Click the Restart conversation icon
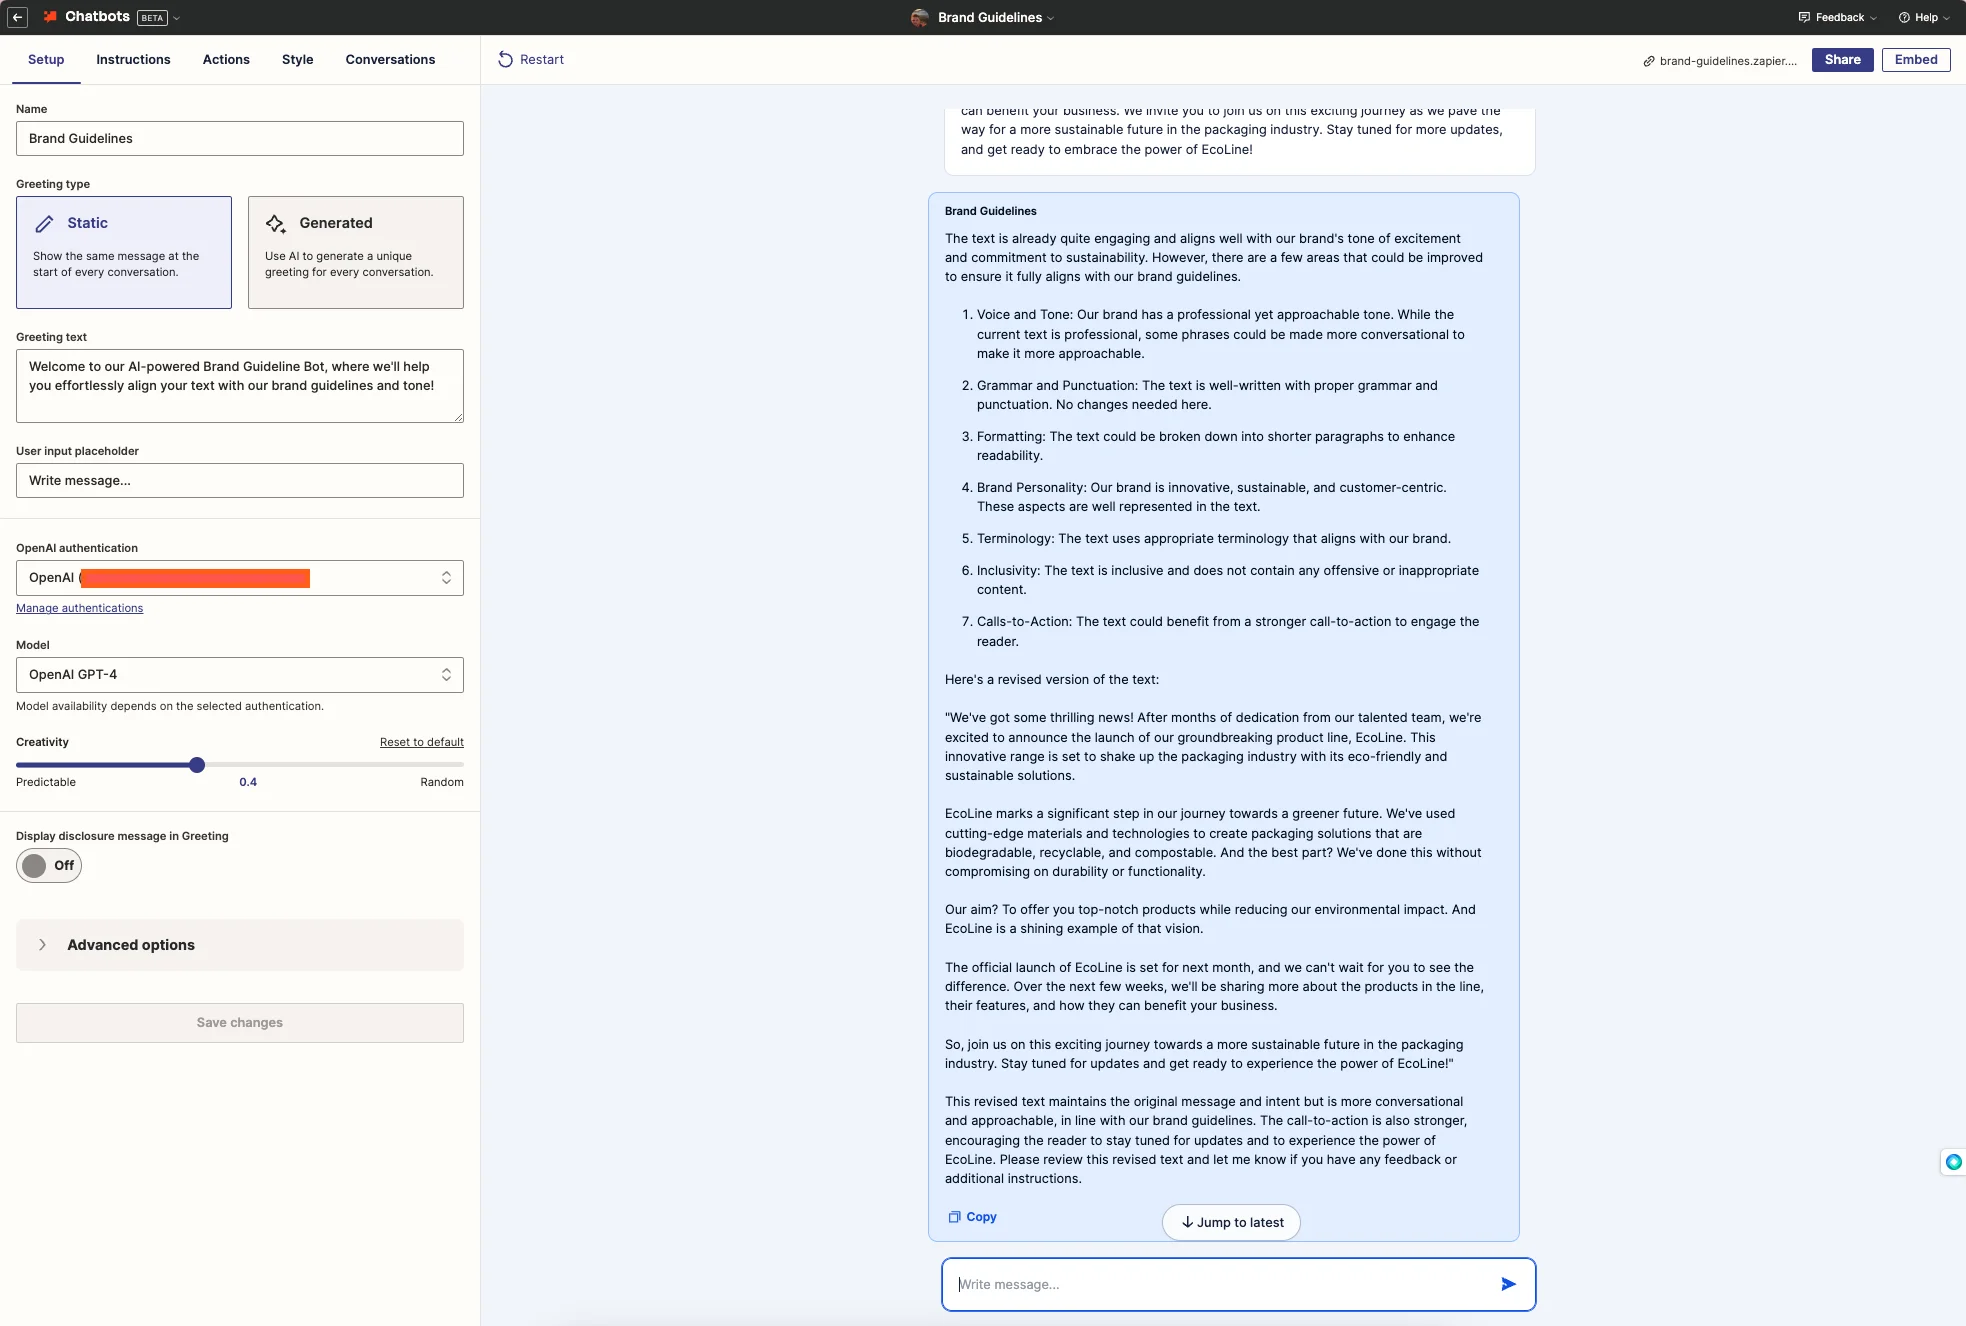1966x1326 pixels. [505, 60]
